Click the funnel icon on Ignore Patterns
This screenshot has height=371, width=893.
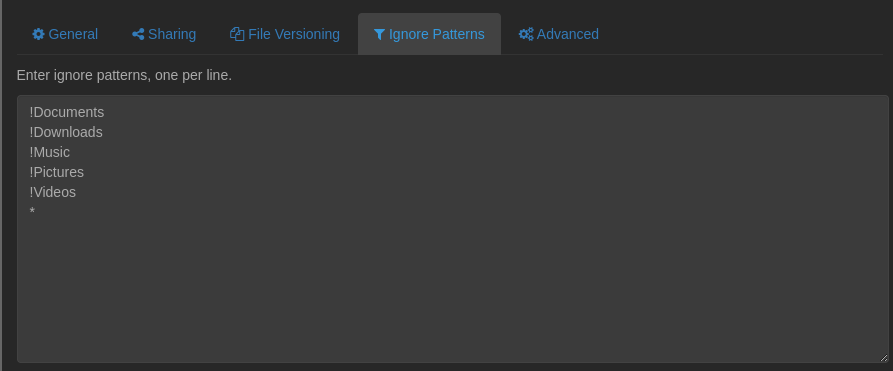pos(379,35)
